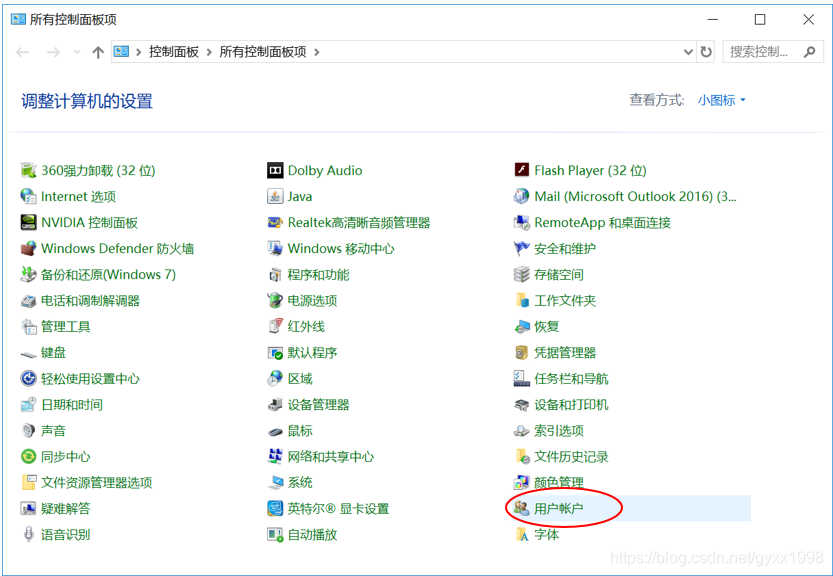This screenshot has height=576, width=833.
Task: Open Windows Defender 防火墙 icon
Action: point(28,249)
